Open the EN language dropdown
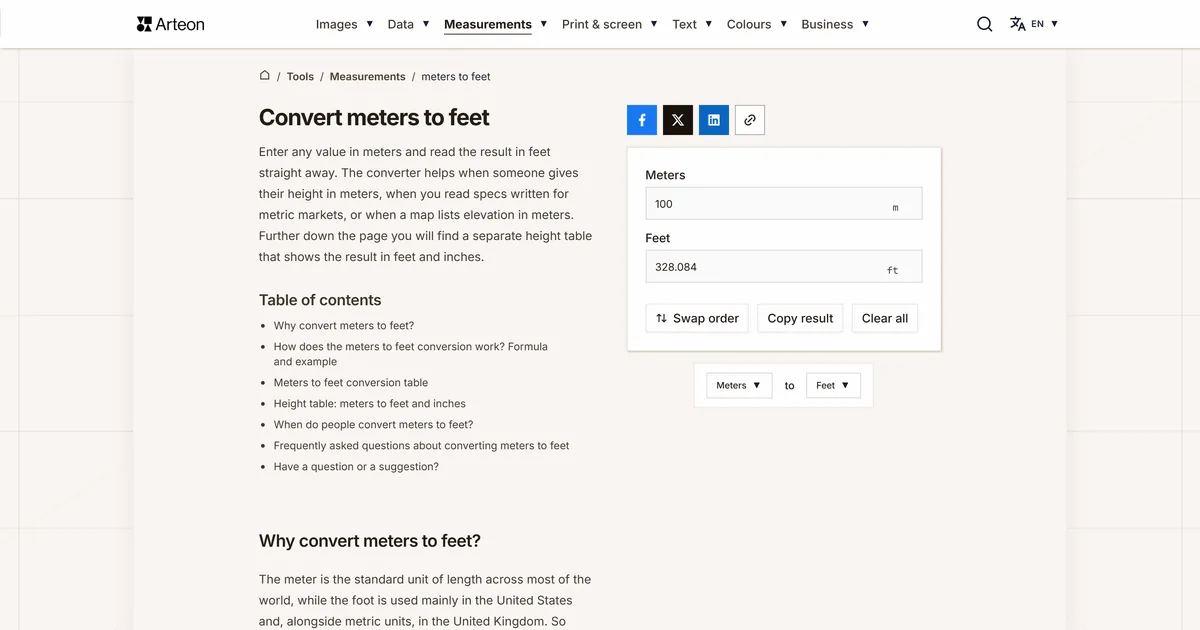This screenshot has height=630, width=1200. point(1045,24)
